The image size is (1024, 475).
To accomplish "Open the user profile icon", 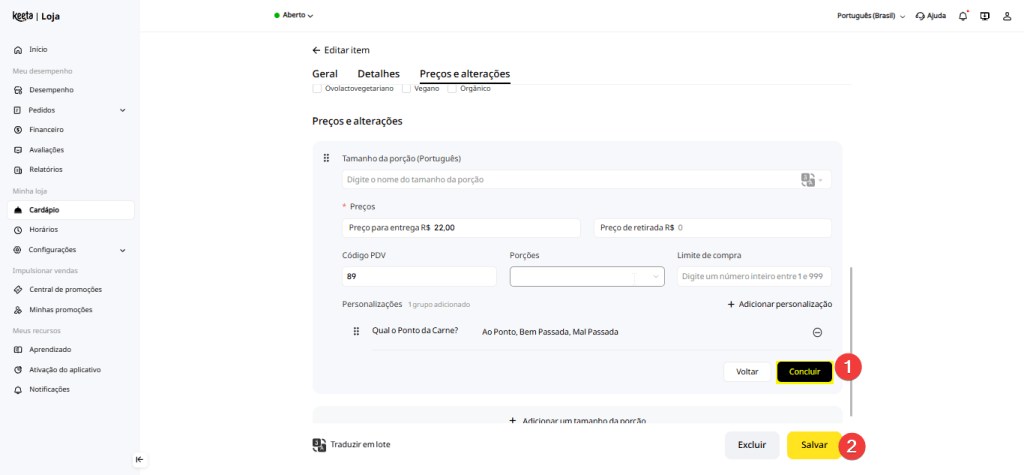I will click(1006, 16).
